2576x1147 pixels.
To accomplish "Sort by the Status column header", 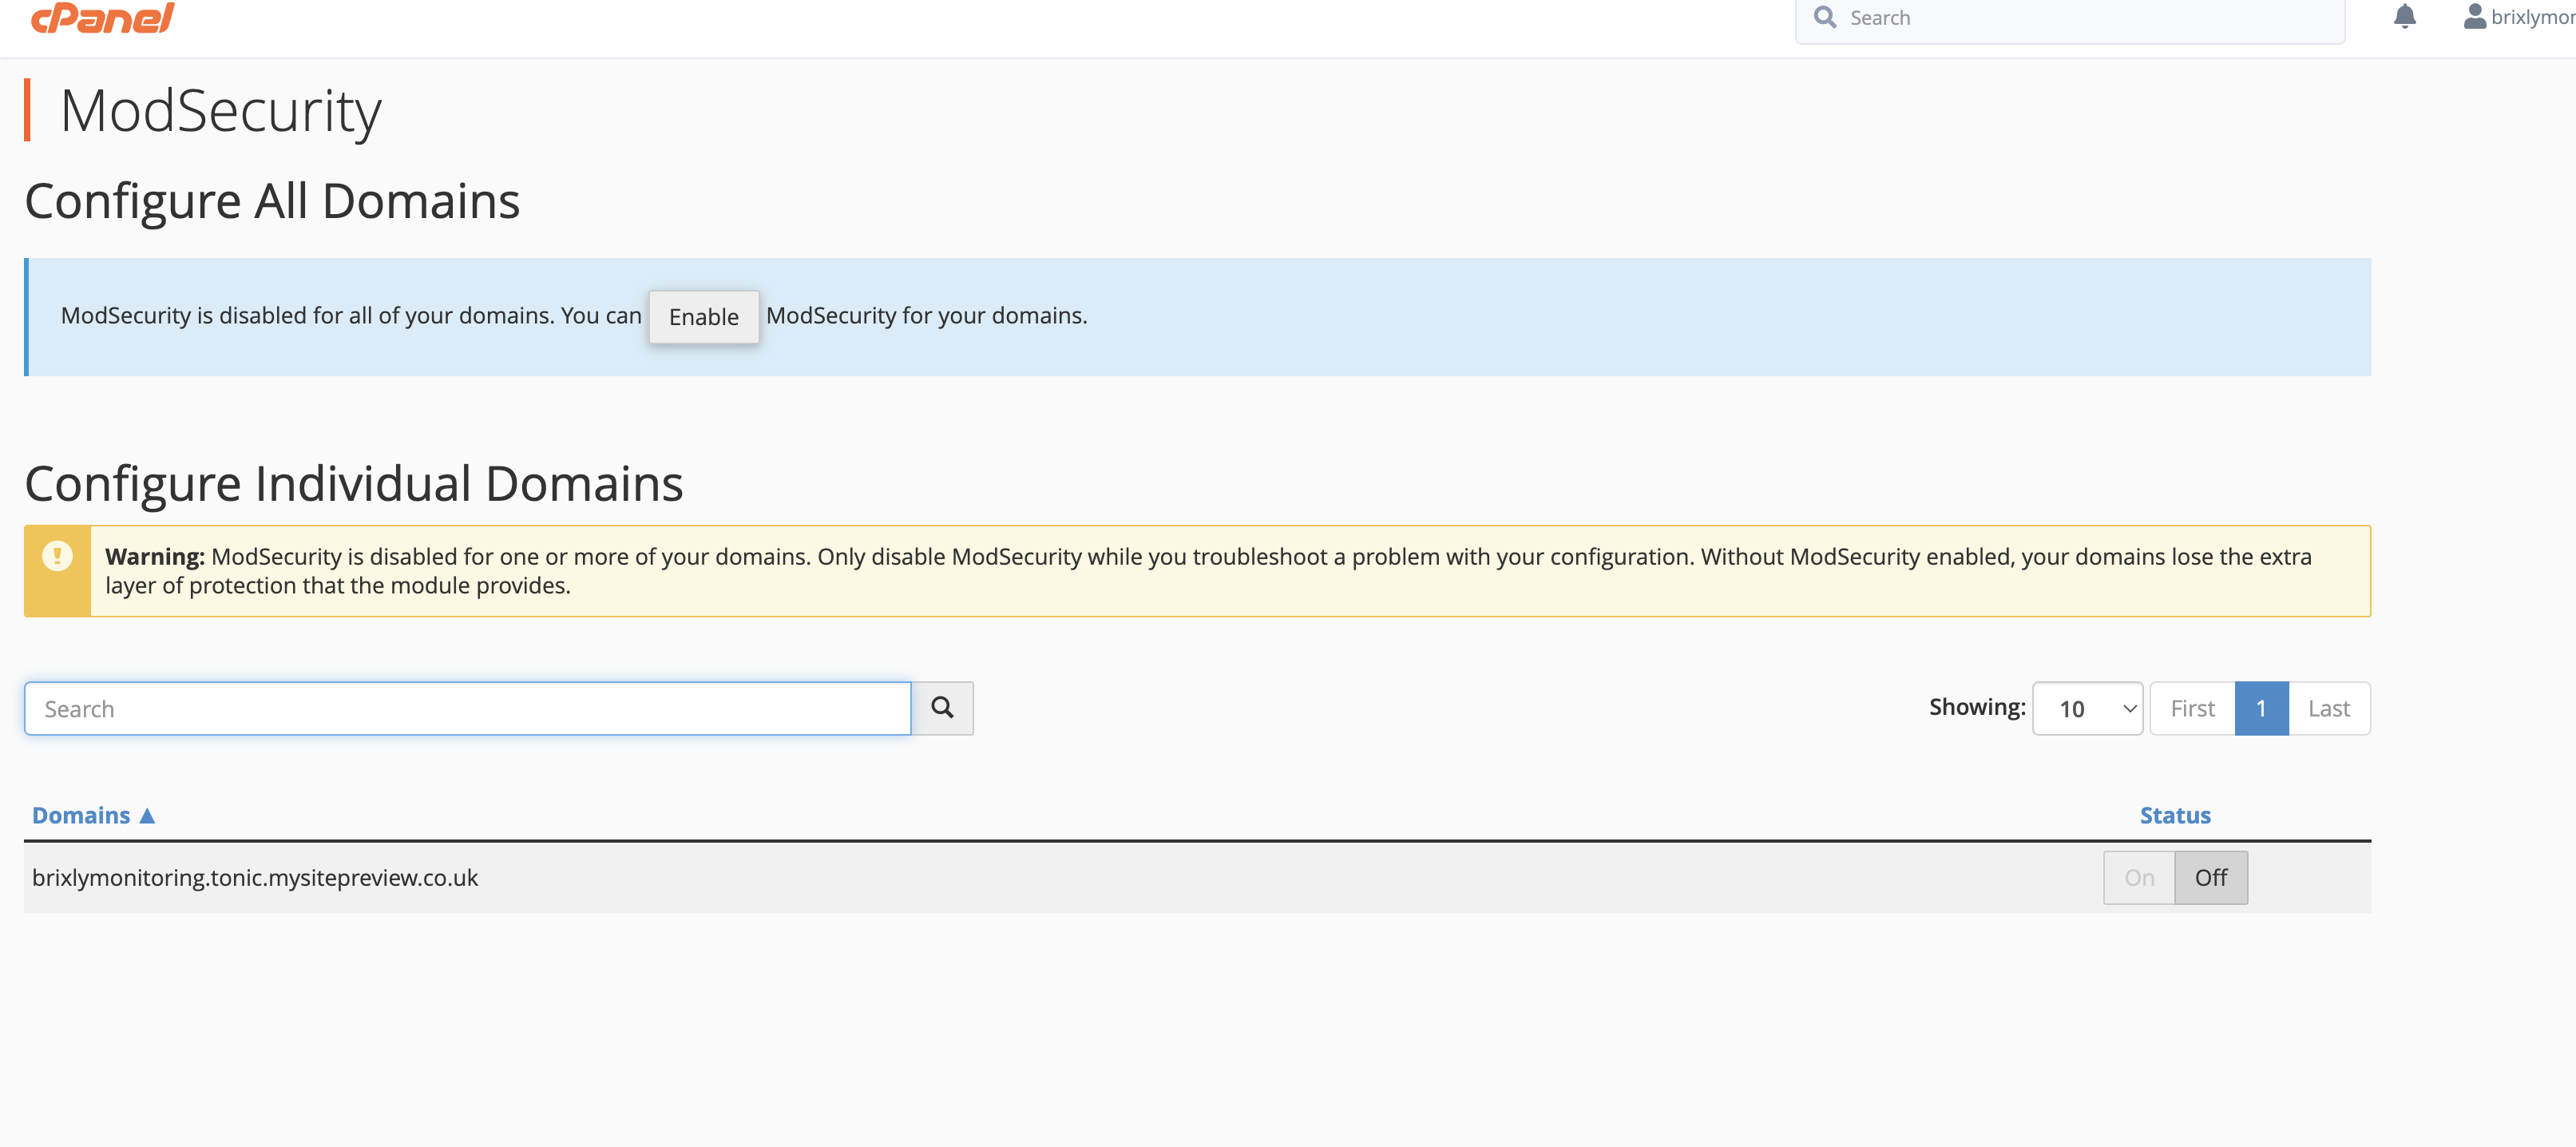I will pos(2175,816).
